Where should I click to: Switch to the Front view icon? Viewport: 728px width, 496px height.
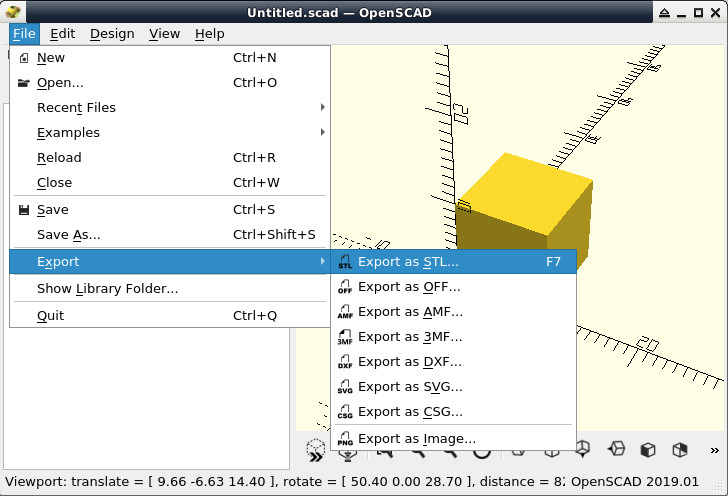click(648, 449)
